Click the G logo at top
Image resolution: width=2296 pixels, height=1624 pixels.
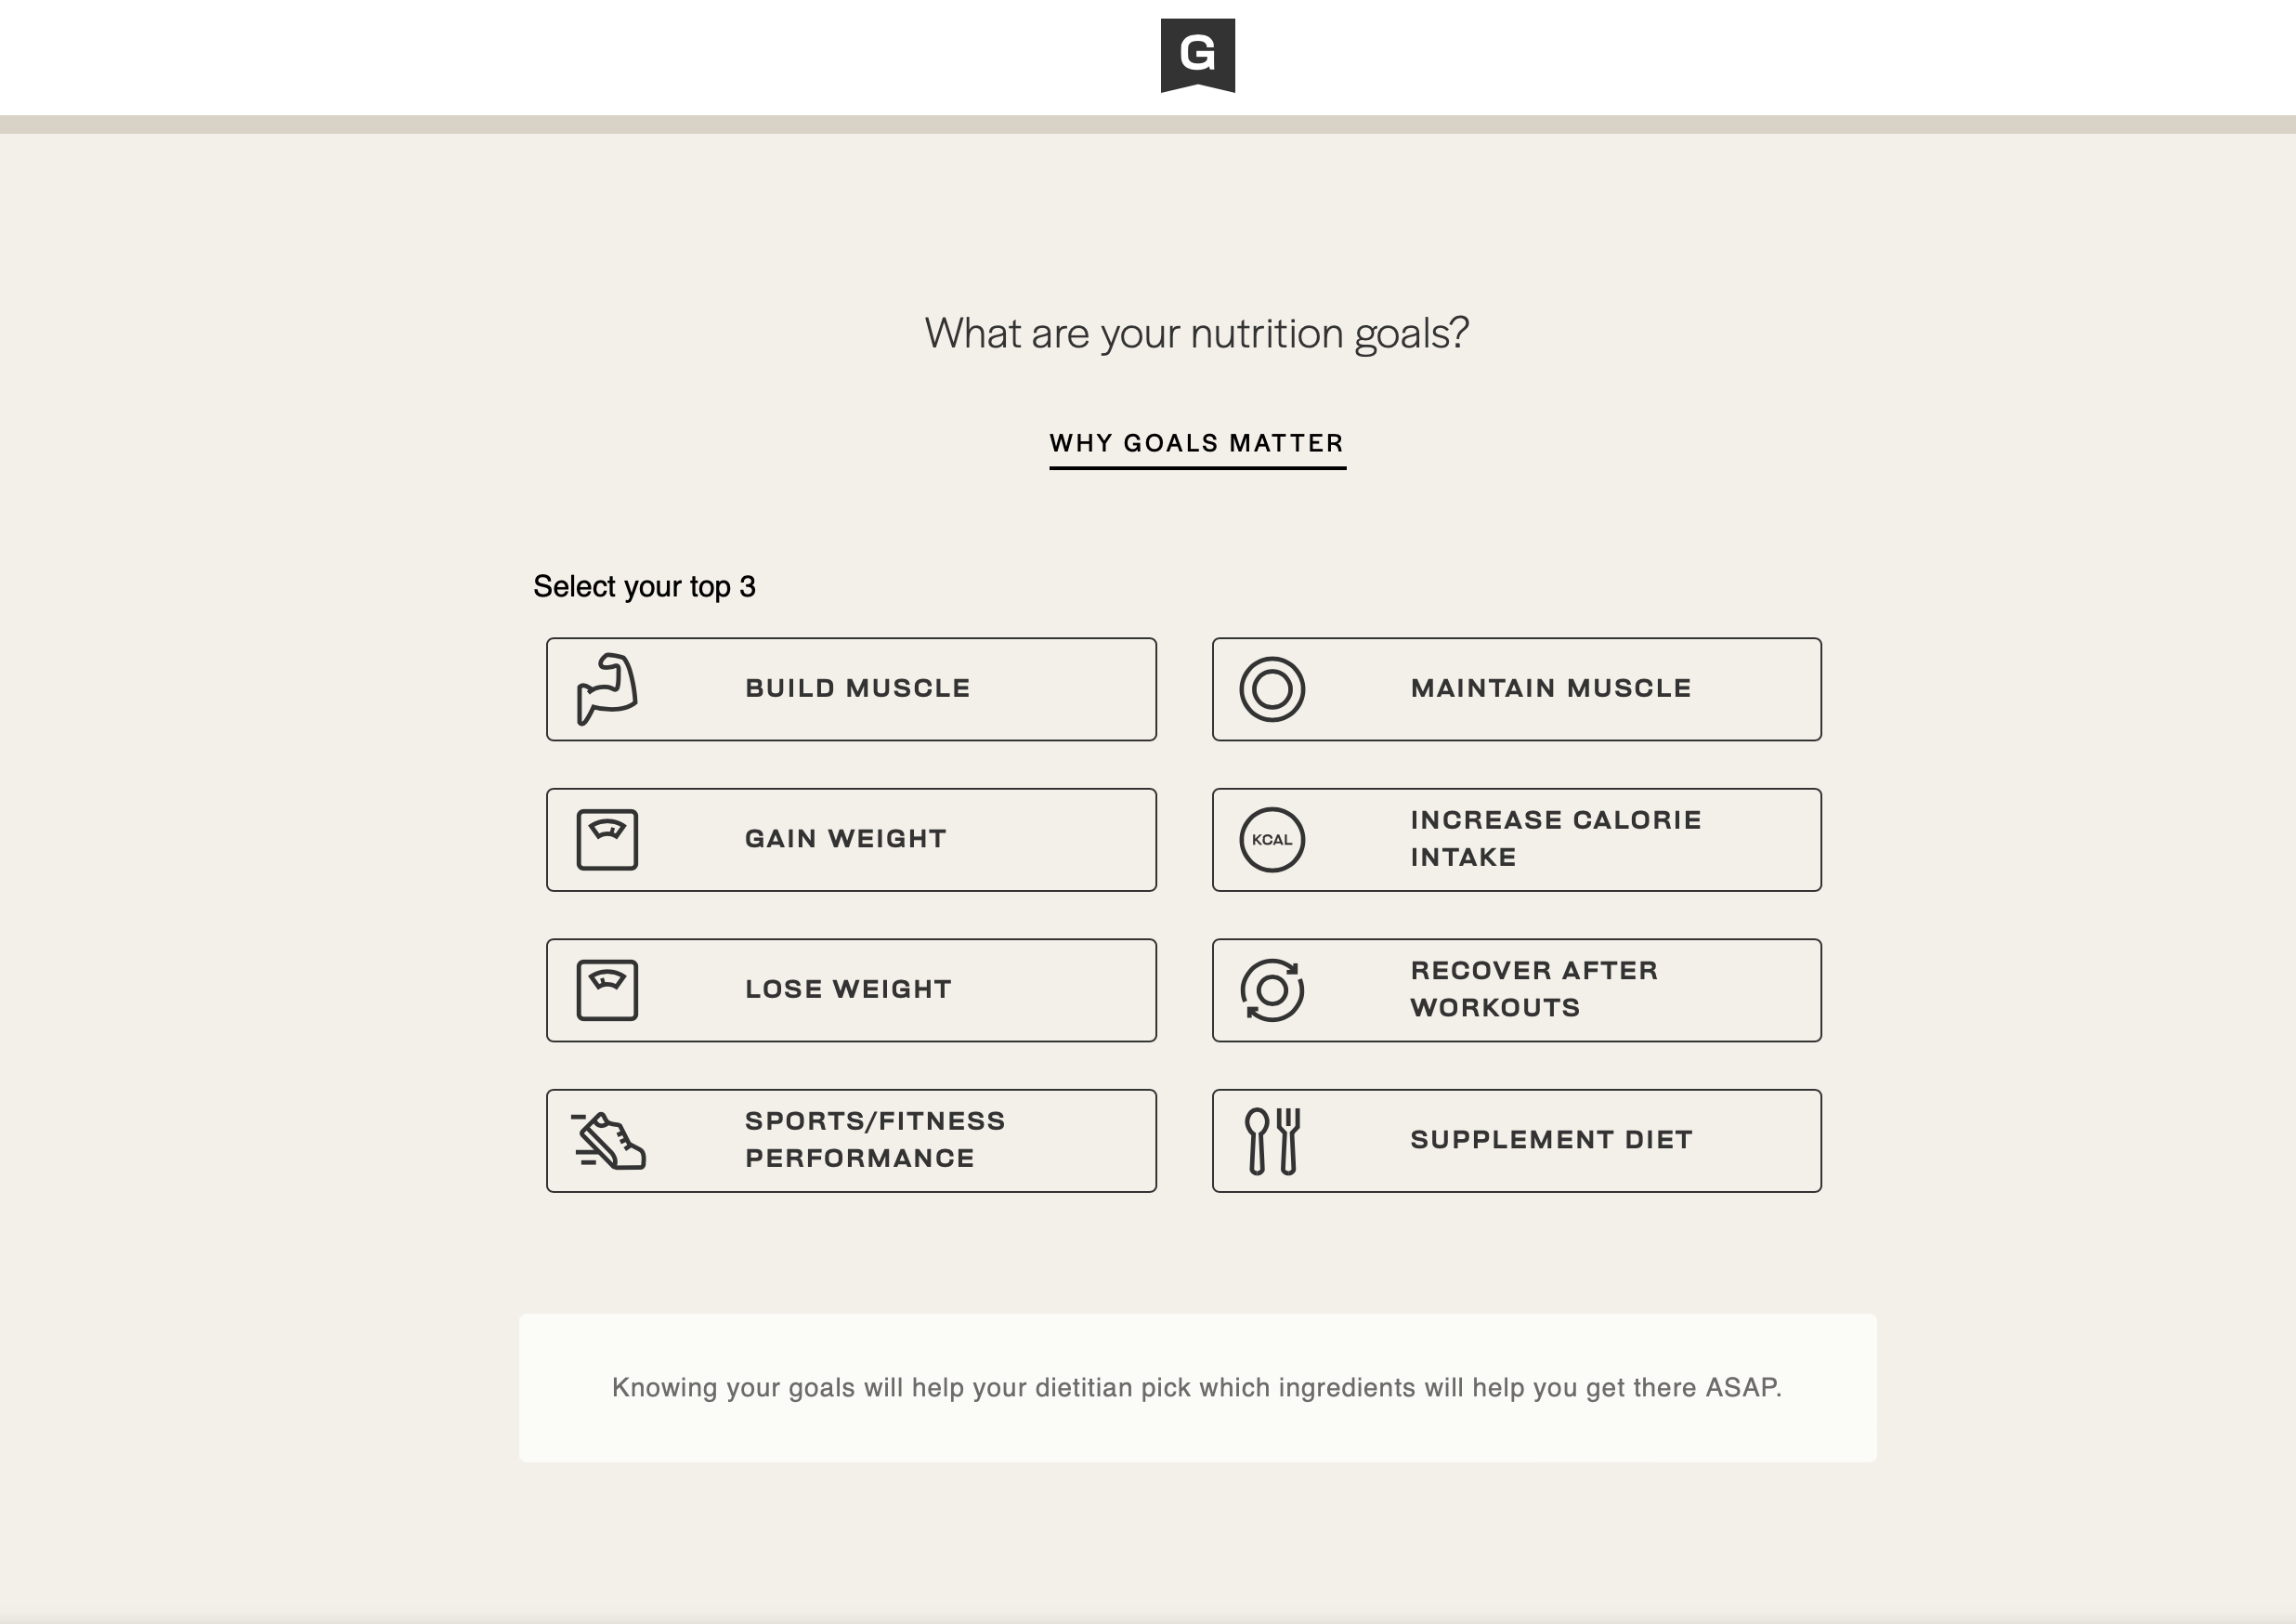(x=1197, y=55)
